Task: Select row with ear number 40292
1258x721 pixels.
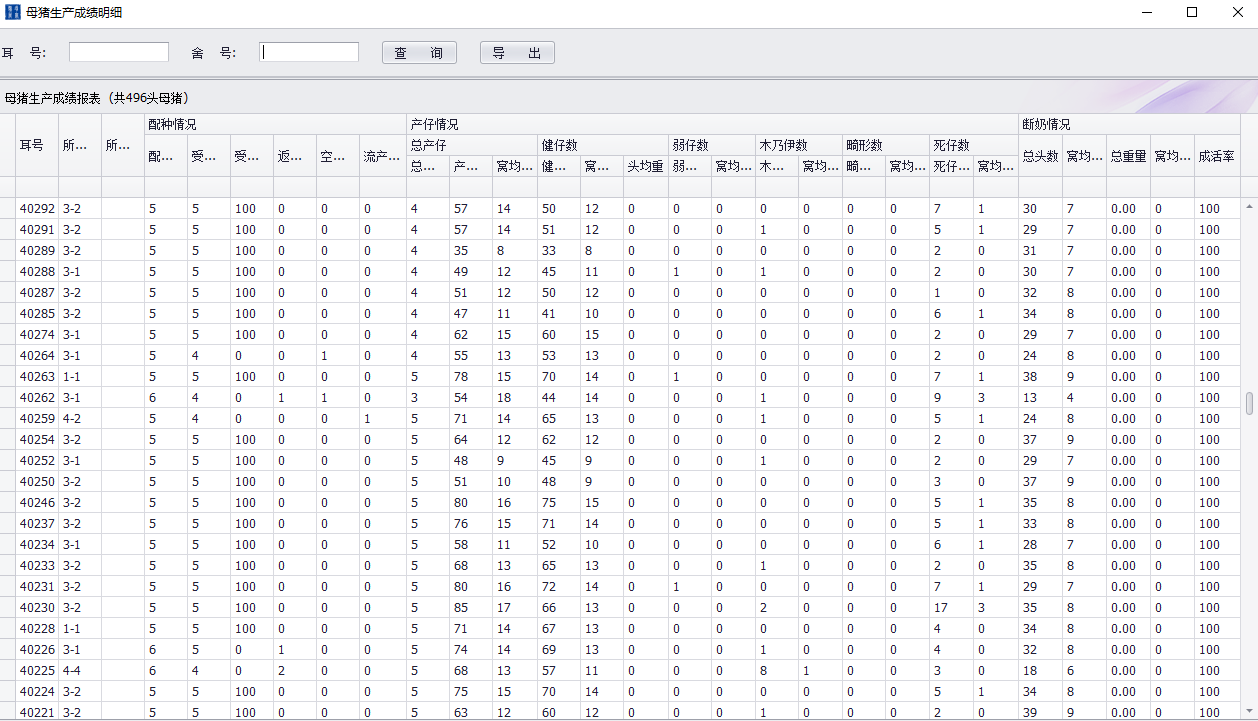Action: pos(37,209)
